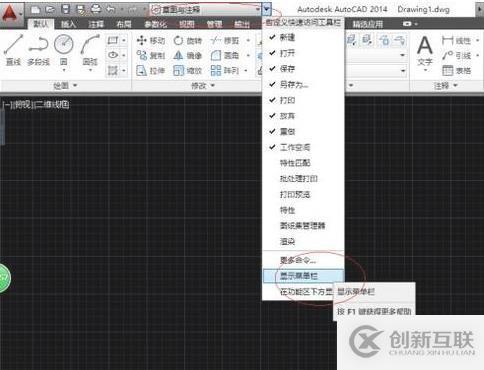Click the Save icon in quick access toolbar

click(65, 10)
